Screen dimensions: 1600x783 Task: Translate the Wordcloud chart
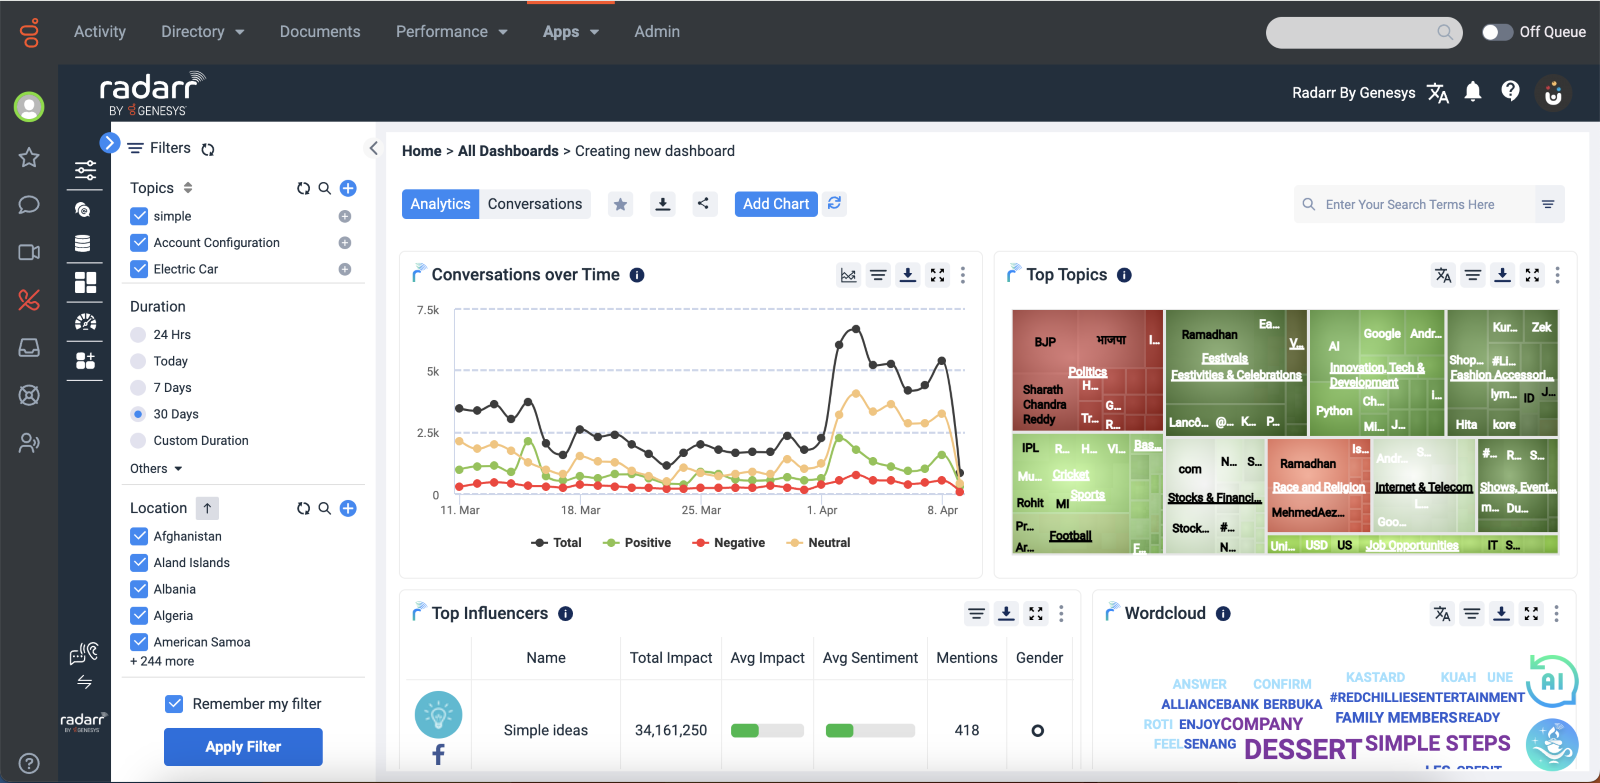(x=1442, y=614)
